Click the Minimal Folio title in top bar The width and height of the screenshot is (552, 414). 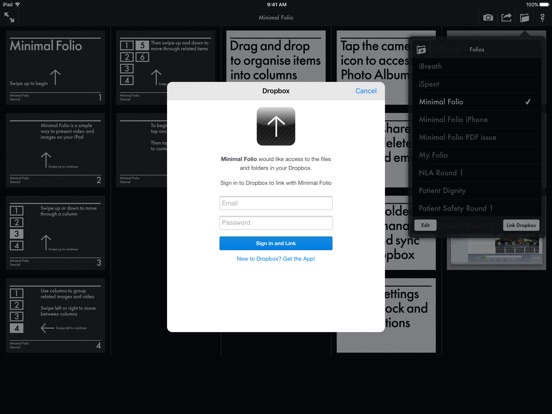[276, 18]
